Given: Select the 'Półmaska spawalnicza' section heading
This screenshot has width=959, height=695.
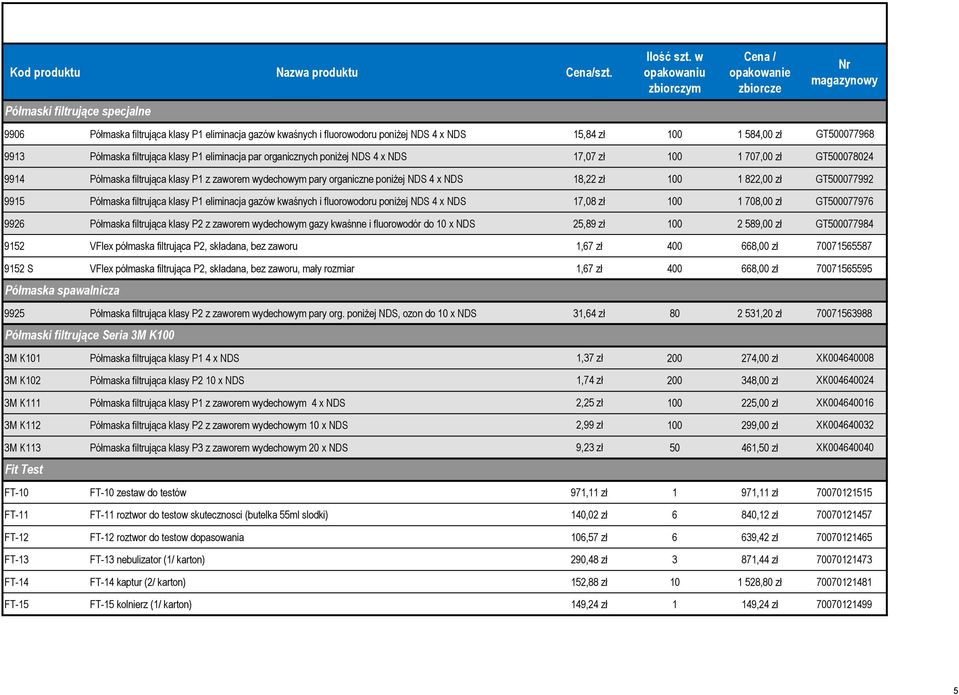Looking at the screenshot, I should coord(62,291).
